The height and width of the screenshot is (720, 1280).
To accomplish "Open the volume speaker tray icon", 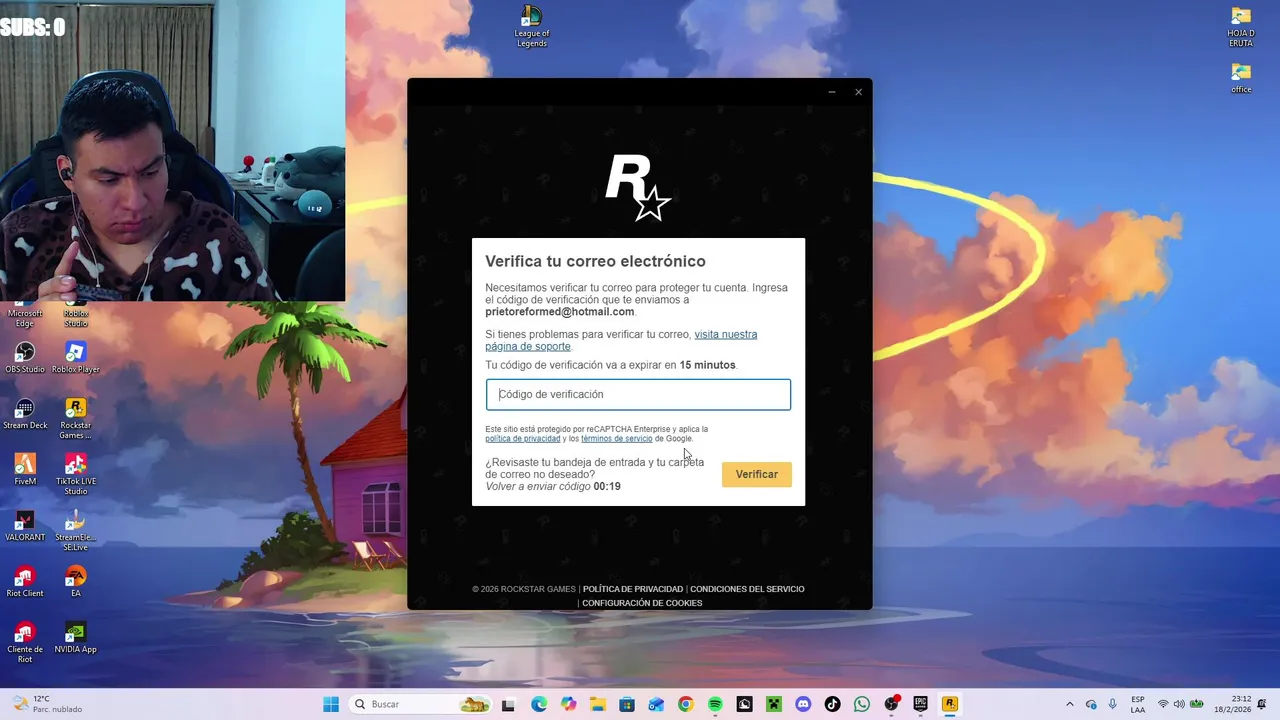I will pyautogui.click(x=1179, y=704).
